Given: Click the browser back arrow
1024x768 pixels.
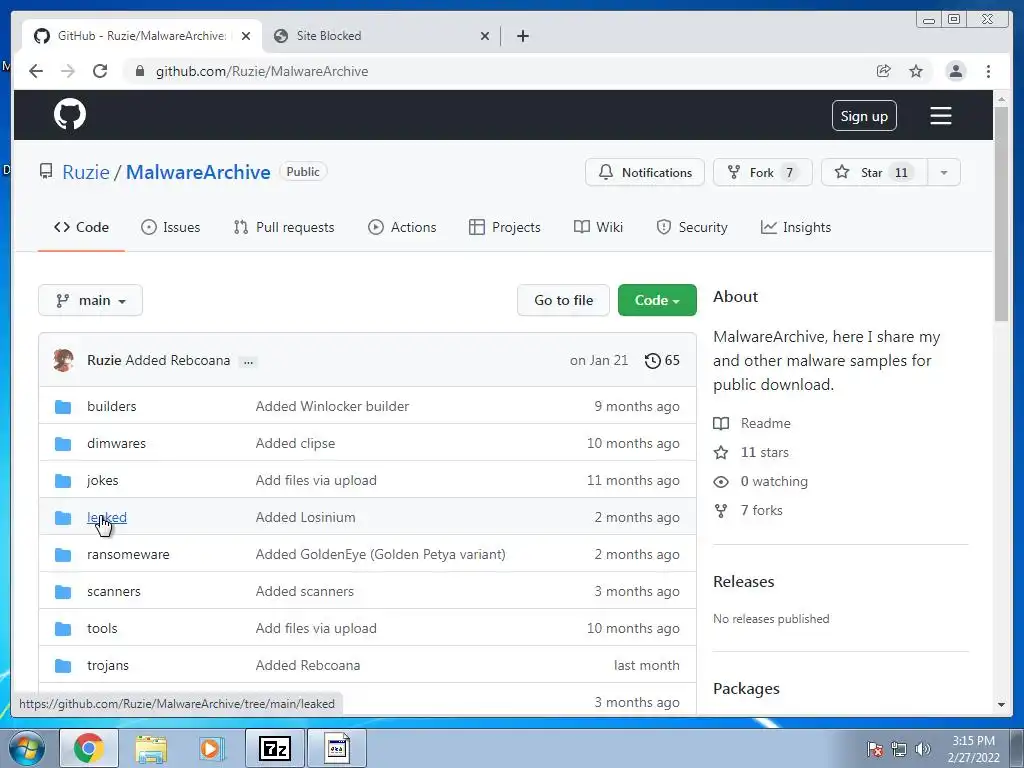Looking at the screenshot, I should click(x=36, y=71).
